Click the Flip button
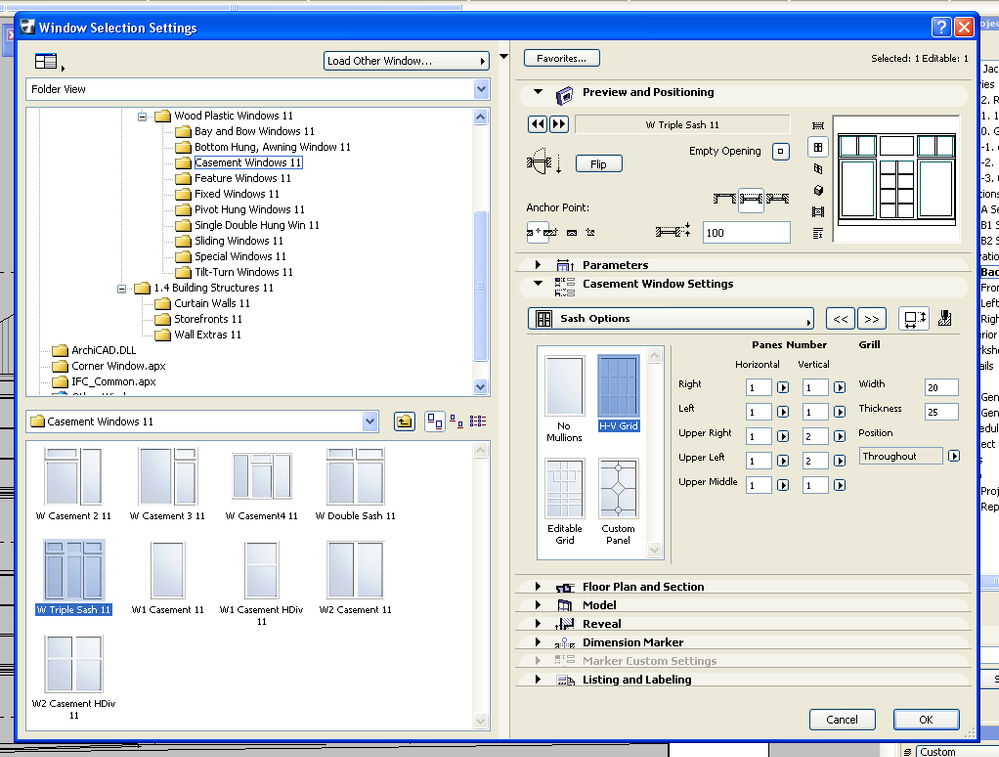The height and width of the screenshot is (757, 999). [598, 164]
